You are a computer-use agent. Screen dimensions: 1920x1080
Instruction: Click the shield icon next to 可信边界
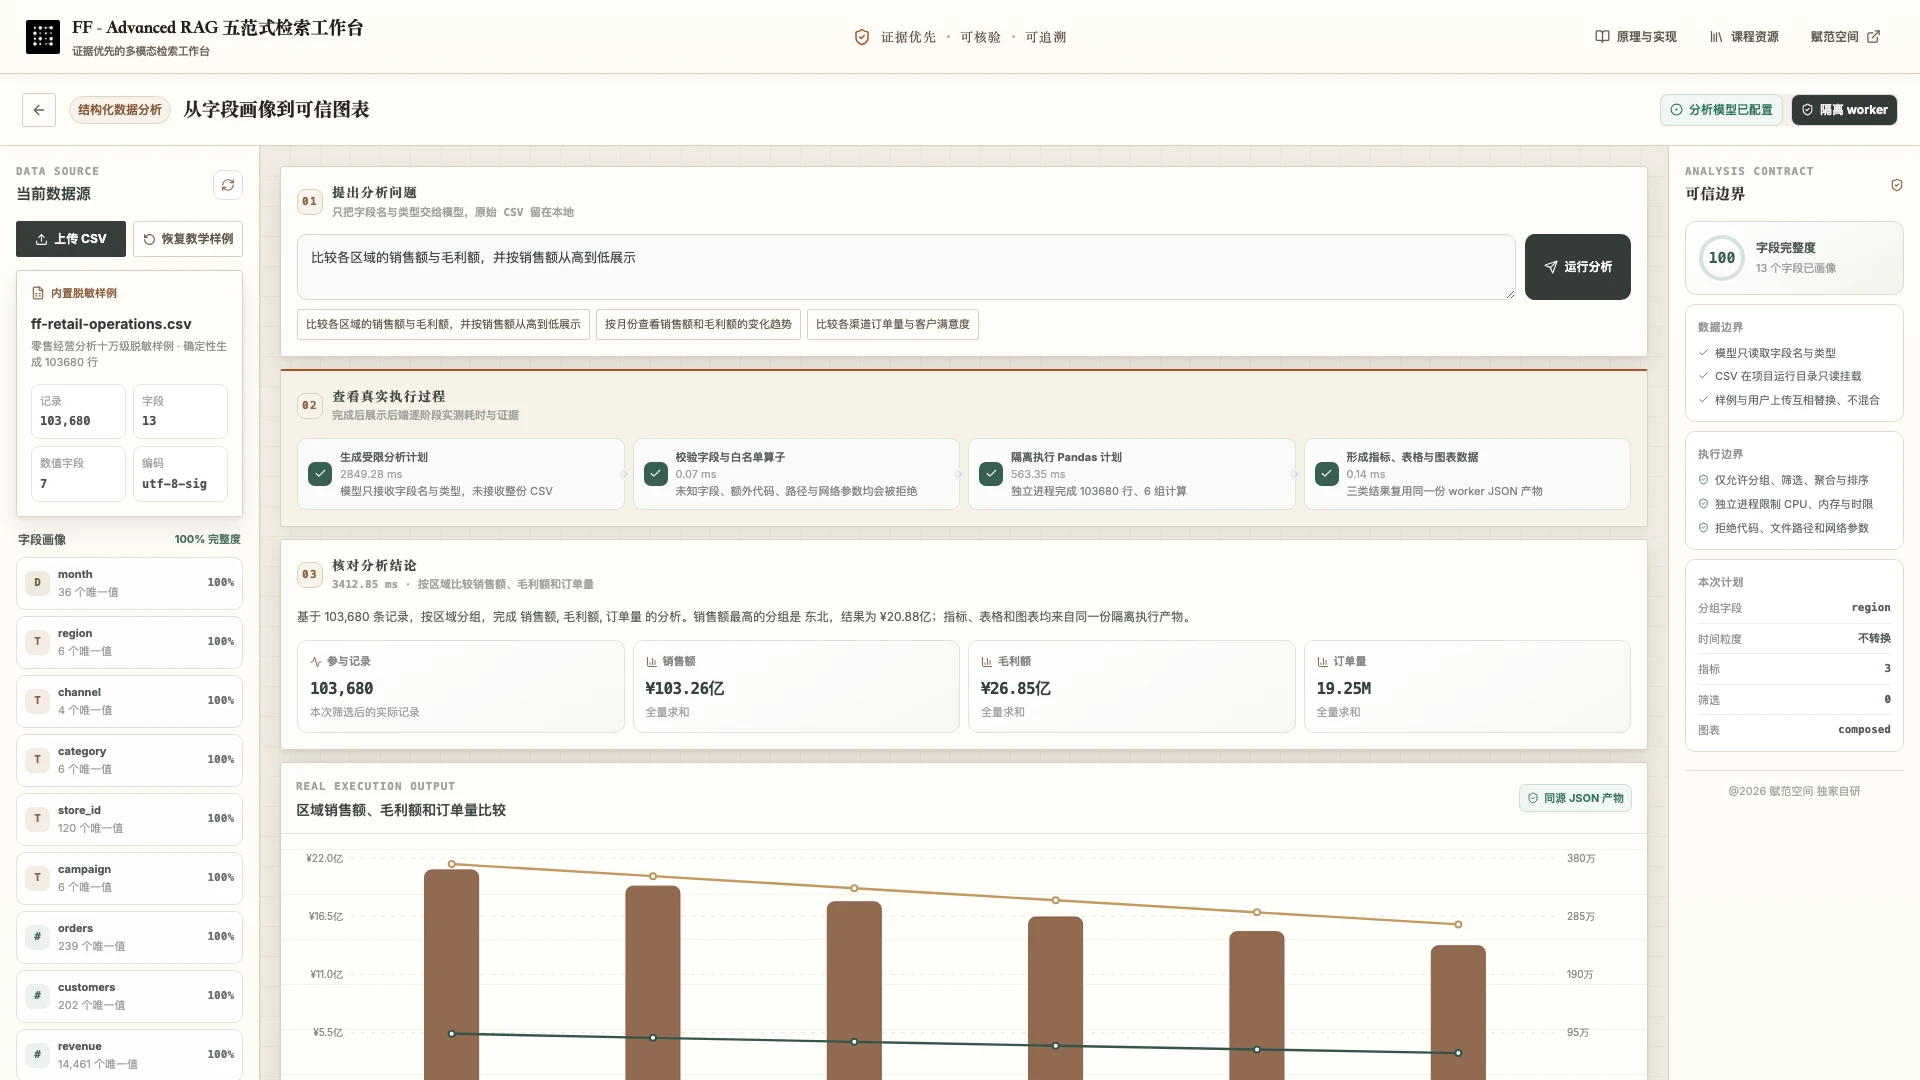[1897, 185]
